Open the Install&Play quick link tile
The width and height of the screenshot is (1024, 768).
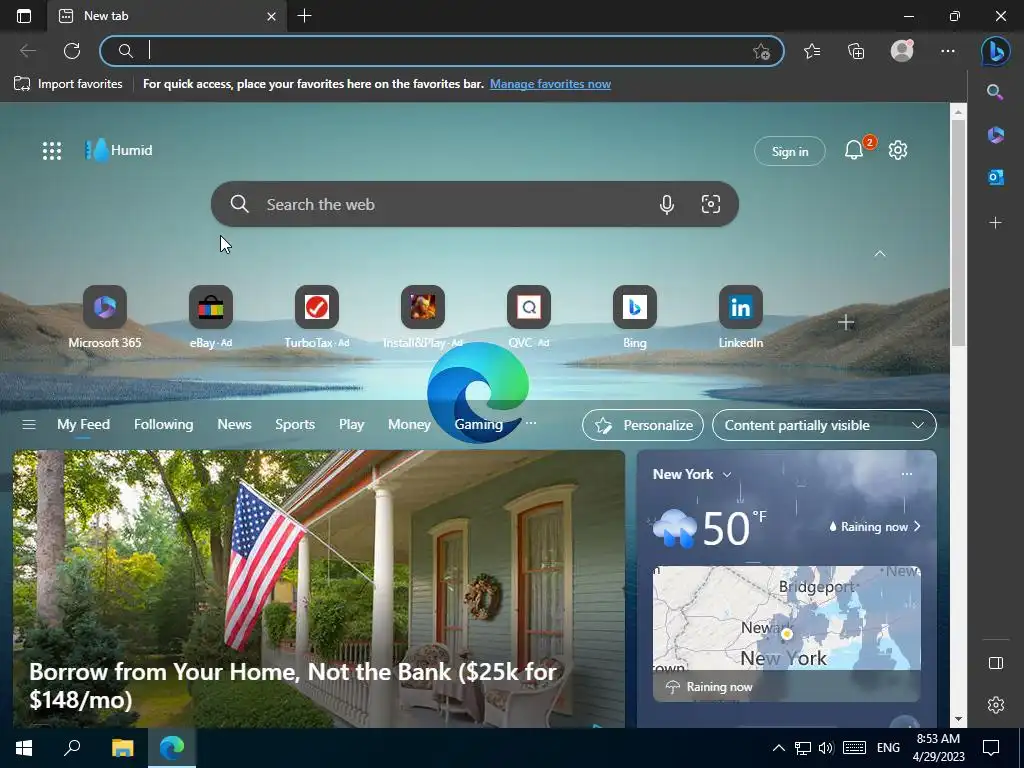click(423, 317)
